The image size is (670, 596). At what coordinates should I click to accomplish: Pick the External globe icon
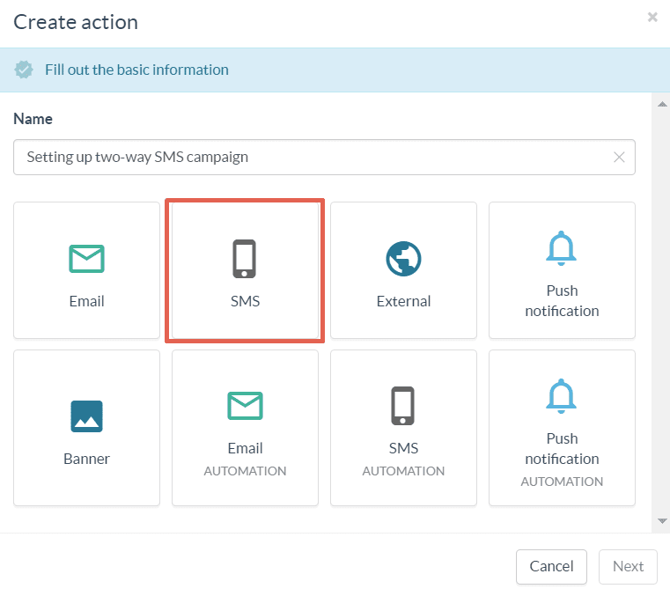(403, 259)
